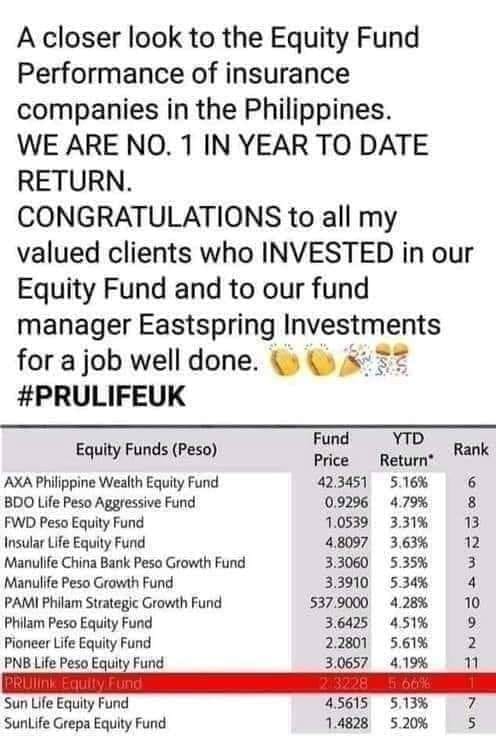Click the #PRULIFEUK hashtag
This screenshot has width=496, height=750.
[101, 397]
